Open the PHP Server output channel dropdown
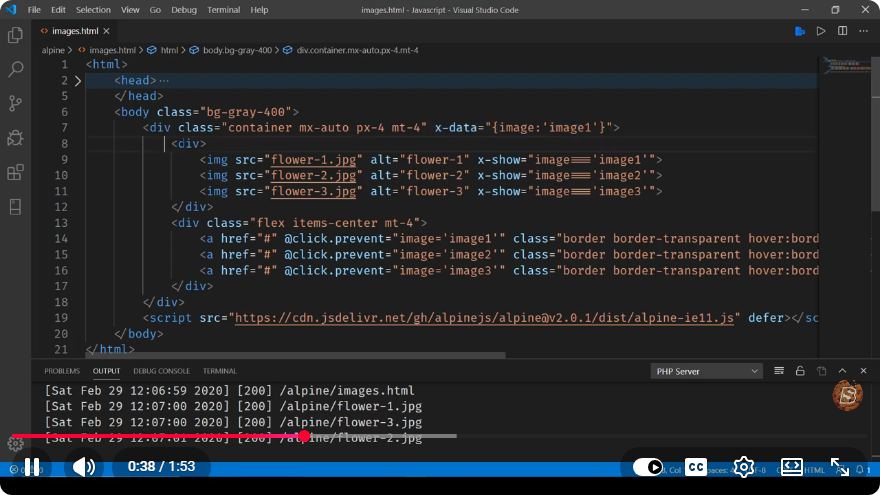The width and height of the screenshot is (880, 495). [x=707, y=371]
